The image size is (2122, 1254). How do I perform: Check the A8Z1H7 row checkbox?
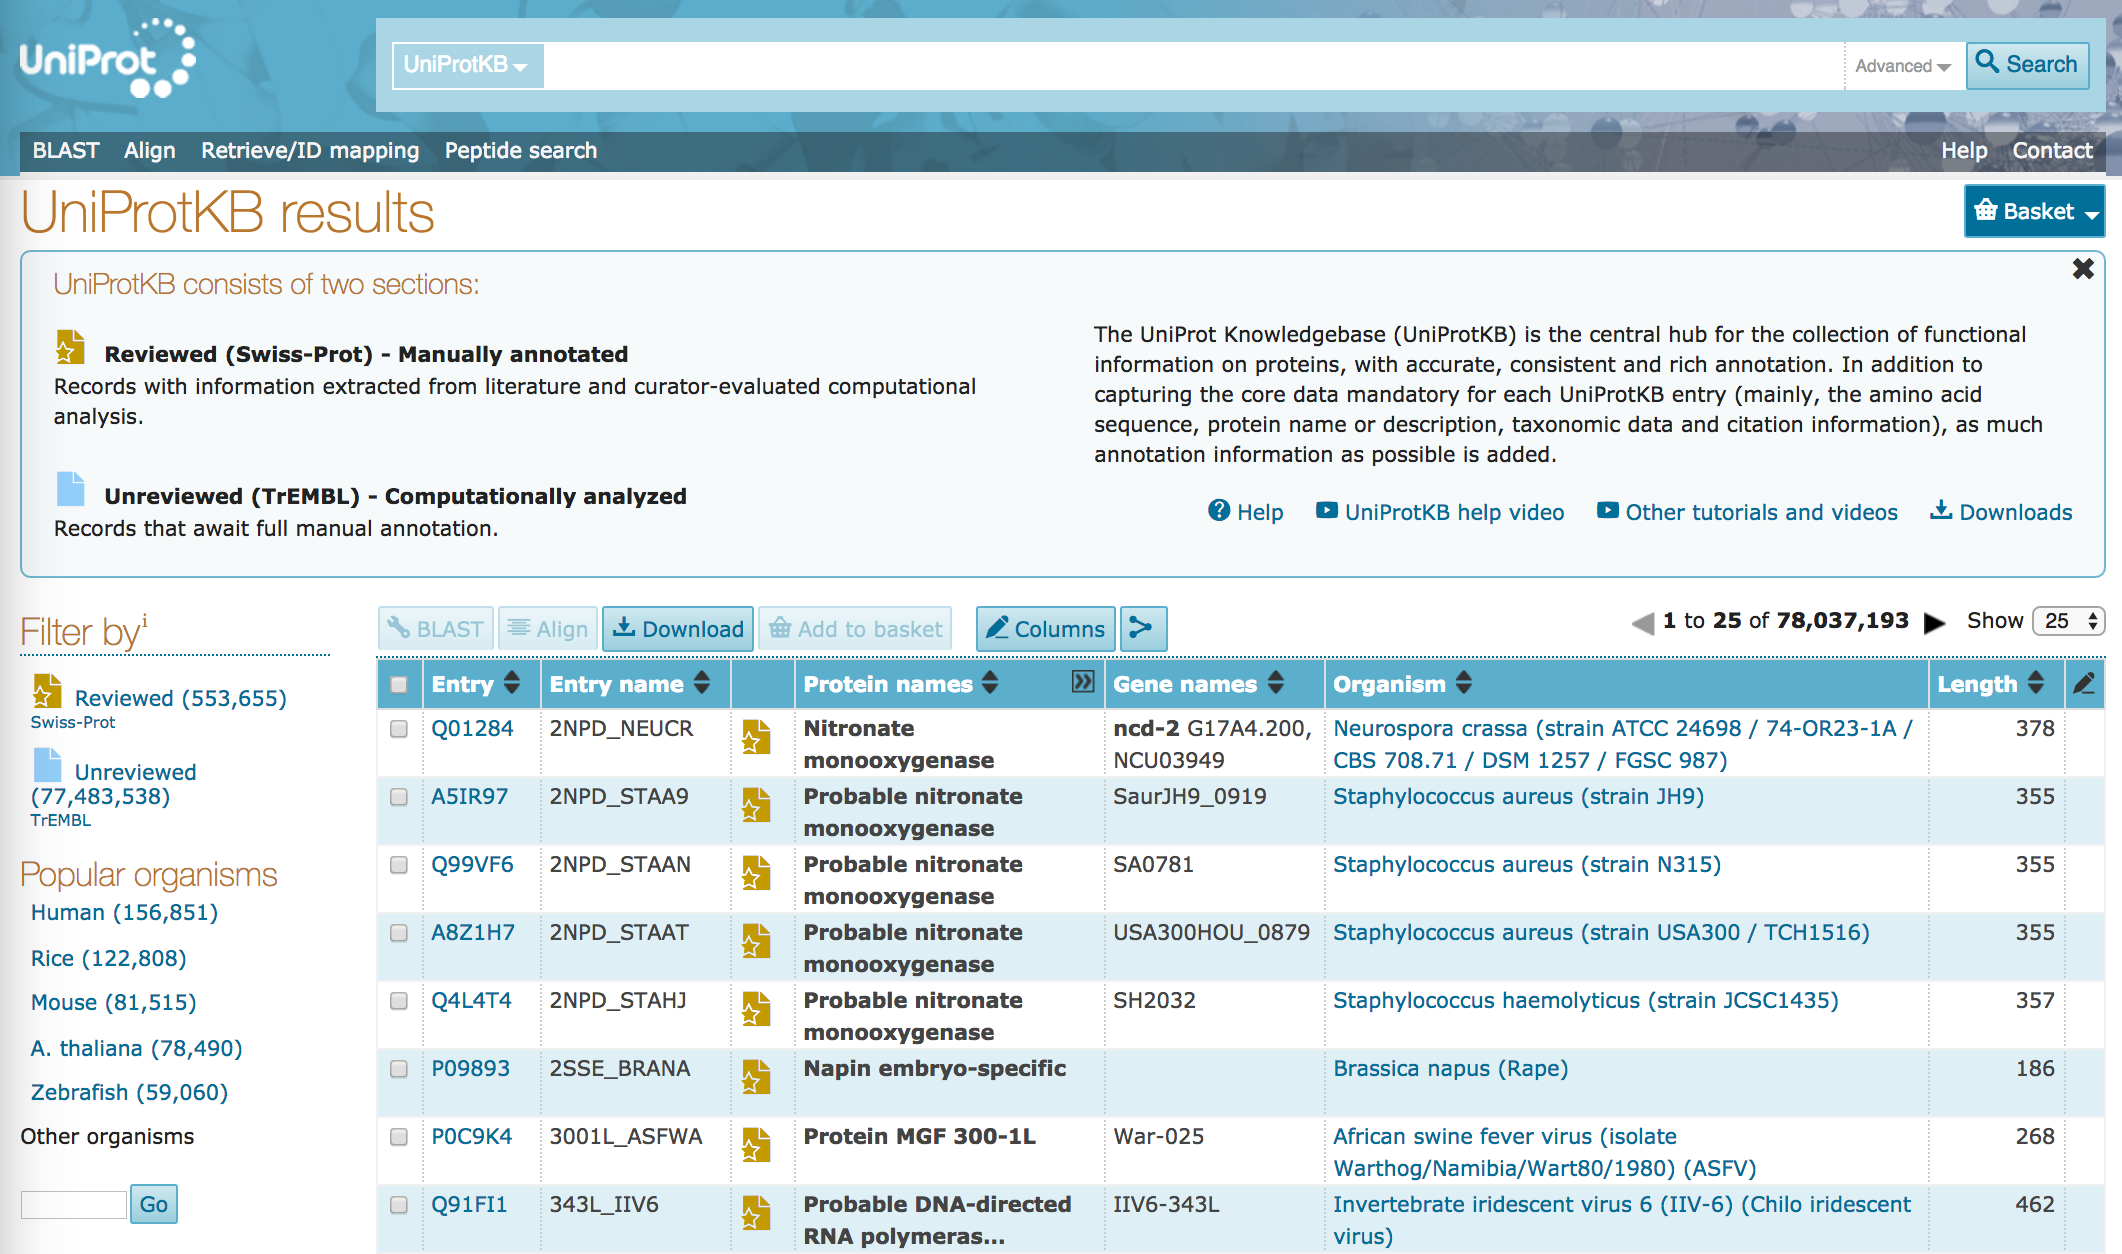click(x=399, y=933)
